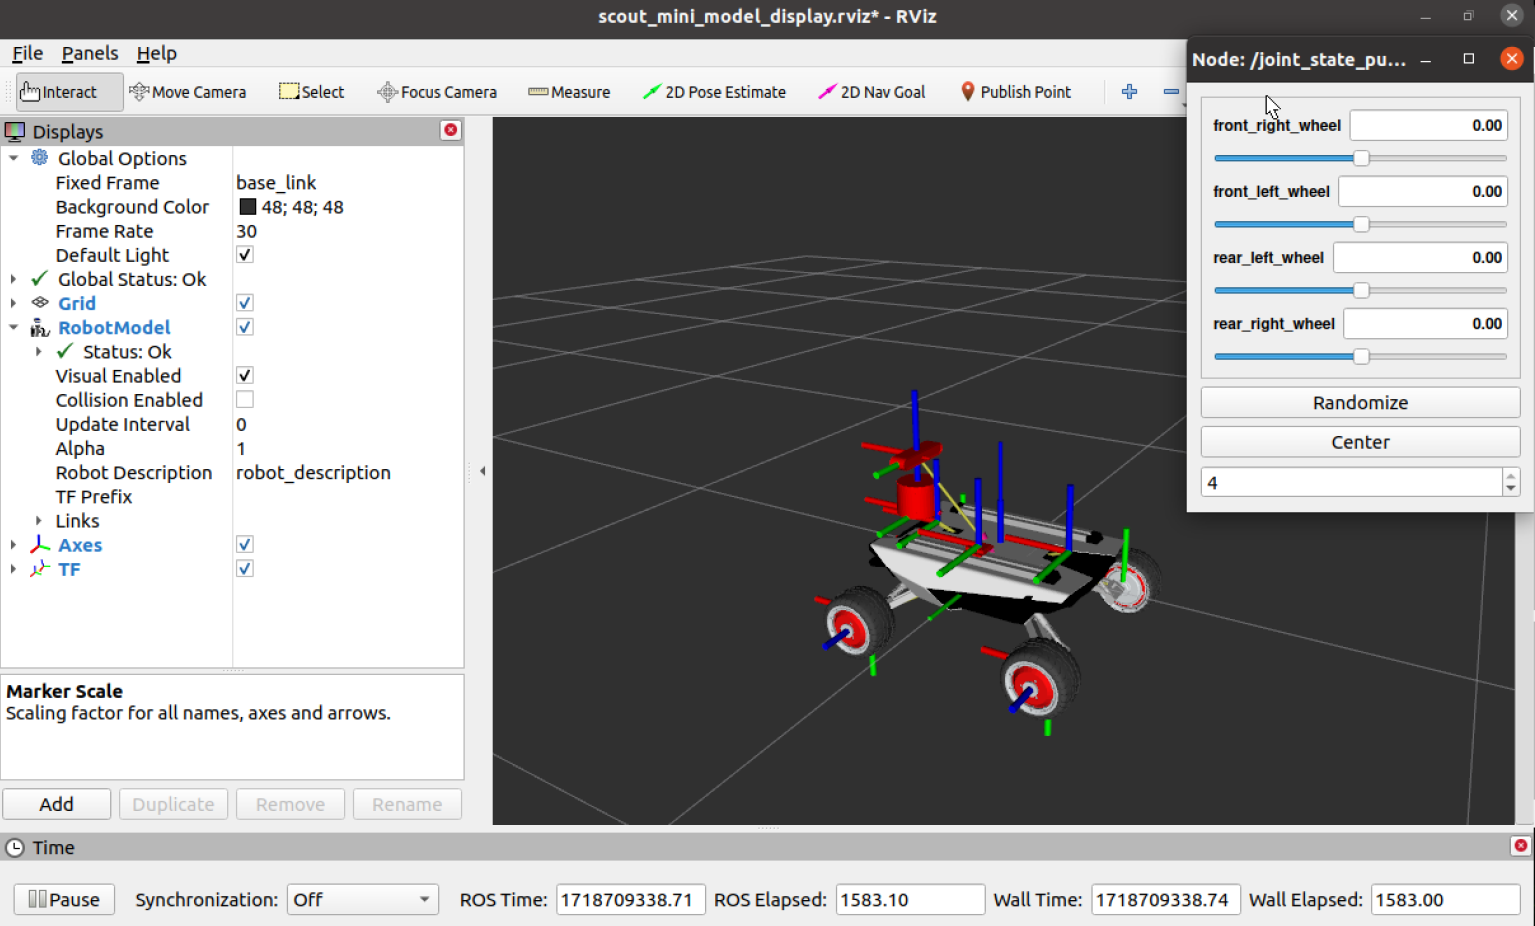
Task: Click the stepper arrows on value 4 spinbox
Action: point(1510,482)
